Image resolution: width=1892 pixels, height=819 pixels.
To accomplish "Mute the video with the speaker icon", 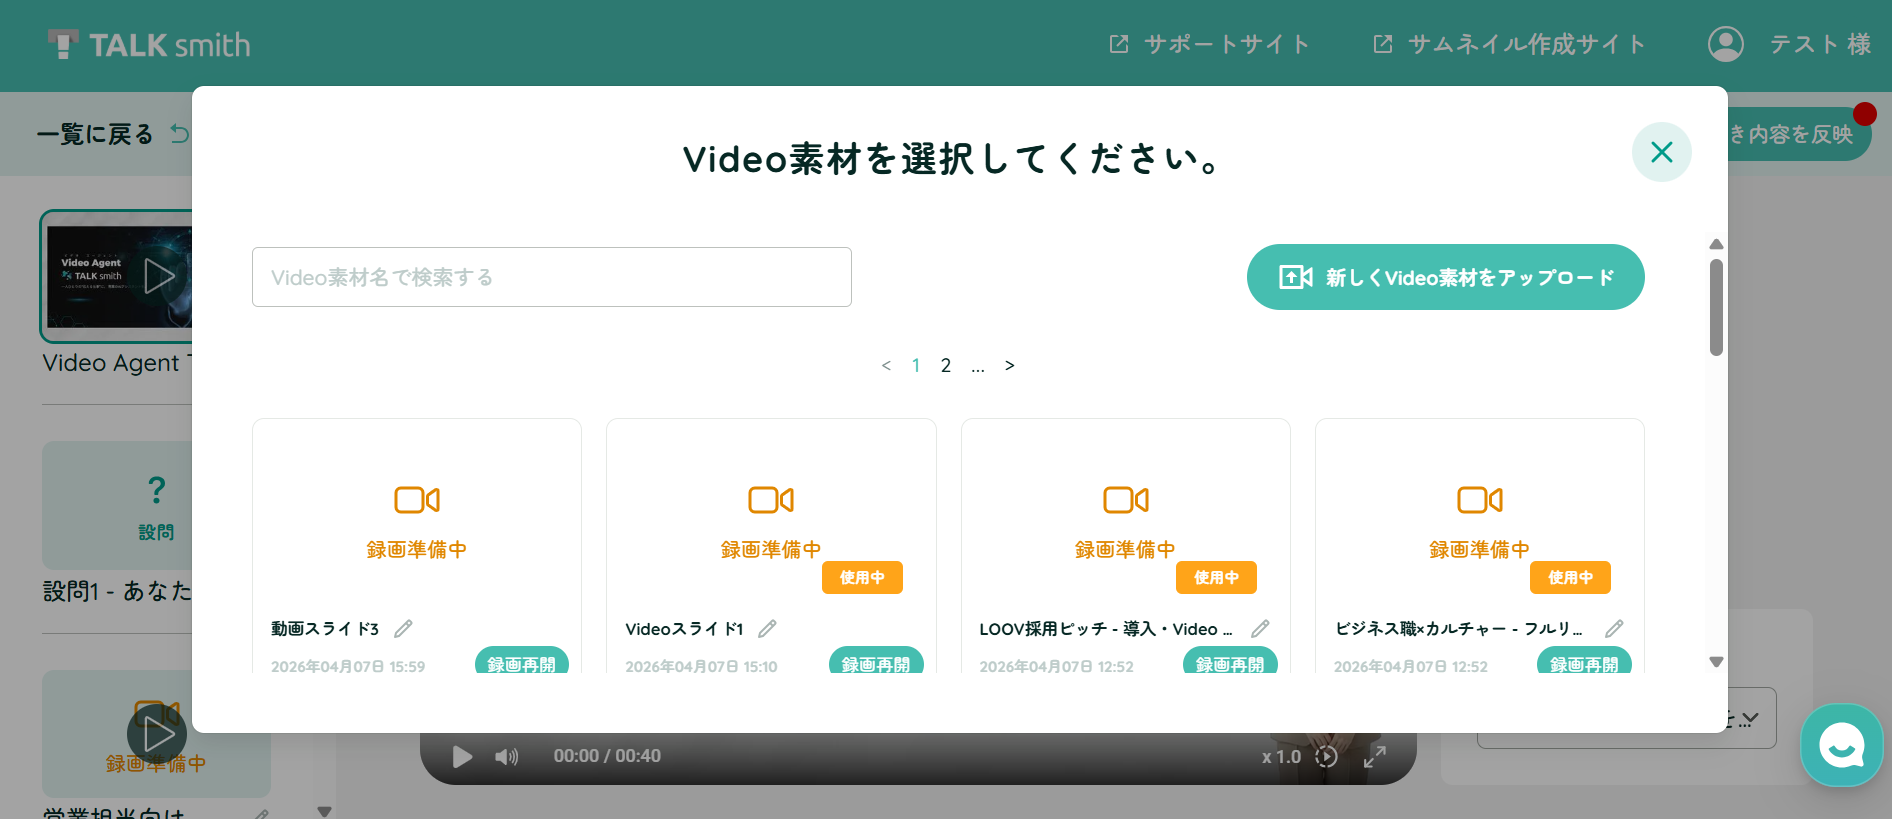I will pos(507,757).
